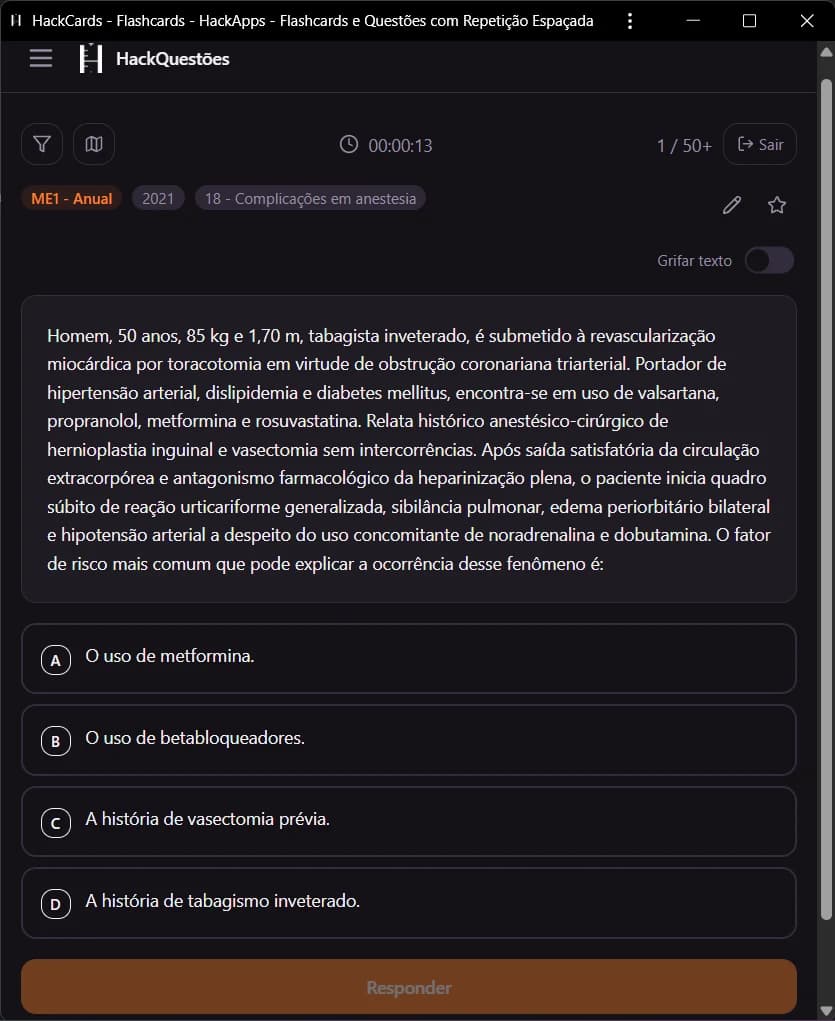Click the scrollbar up arrow
The height and width of the screenshot is (1021, 835).
click(827, 51)
